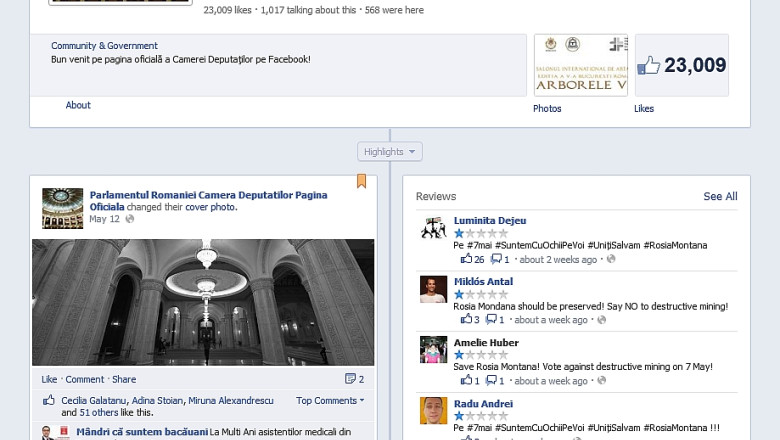Click globe icon on Amelie Huber's review
The image size is (780, 440).
click(x=601, y=380)
